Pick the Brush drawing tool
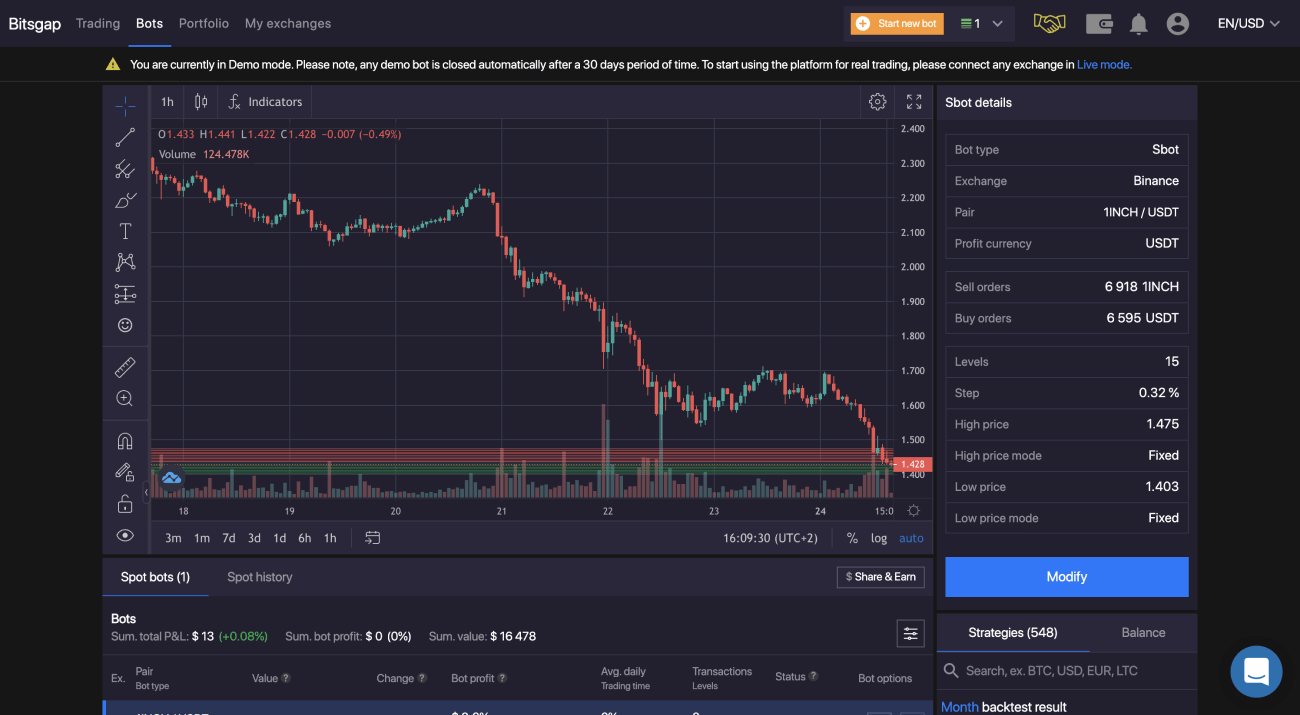Screen dimensions: 1300x715 coord(125,199)
